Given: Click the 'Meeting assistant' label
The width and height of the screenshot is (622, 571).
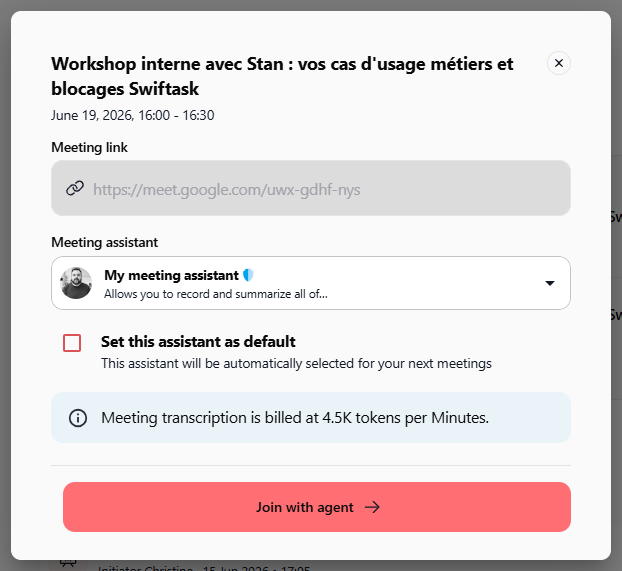Looking at the screenshot, I should point(104,242).
